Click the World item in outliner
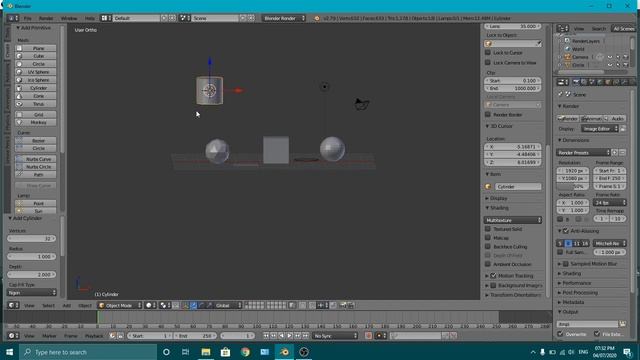 [578, 49]
